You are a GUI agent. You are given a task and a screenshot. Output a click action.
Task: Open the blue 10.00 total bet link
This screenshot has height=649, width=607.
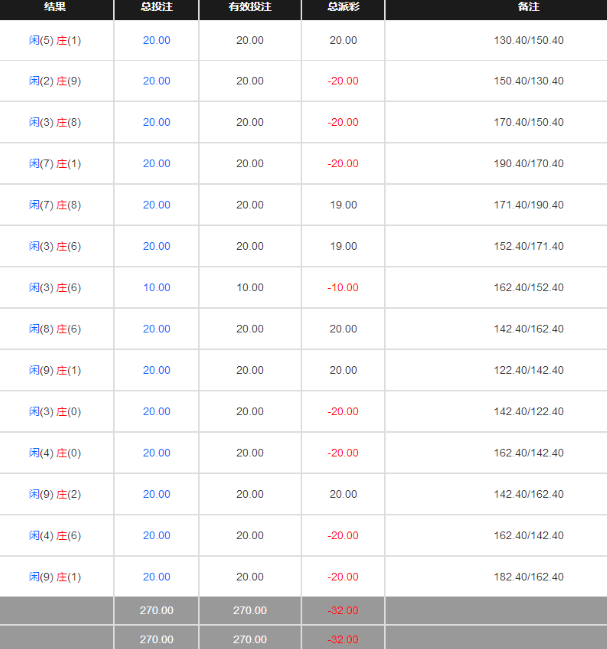[156, 287]
